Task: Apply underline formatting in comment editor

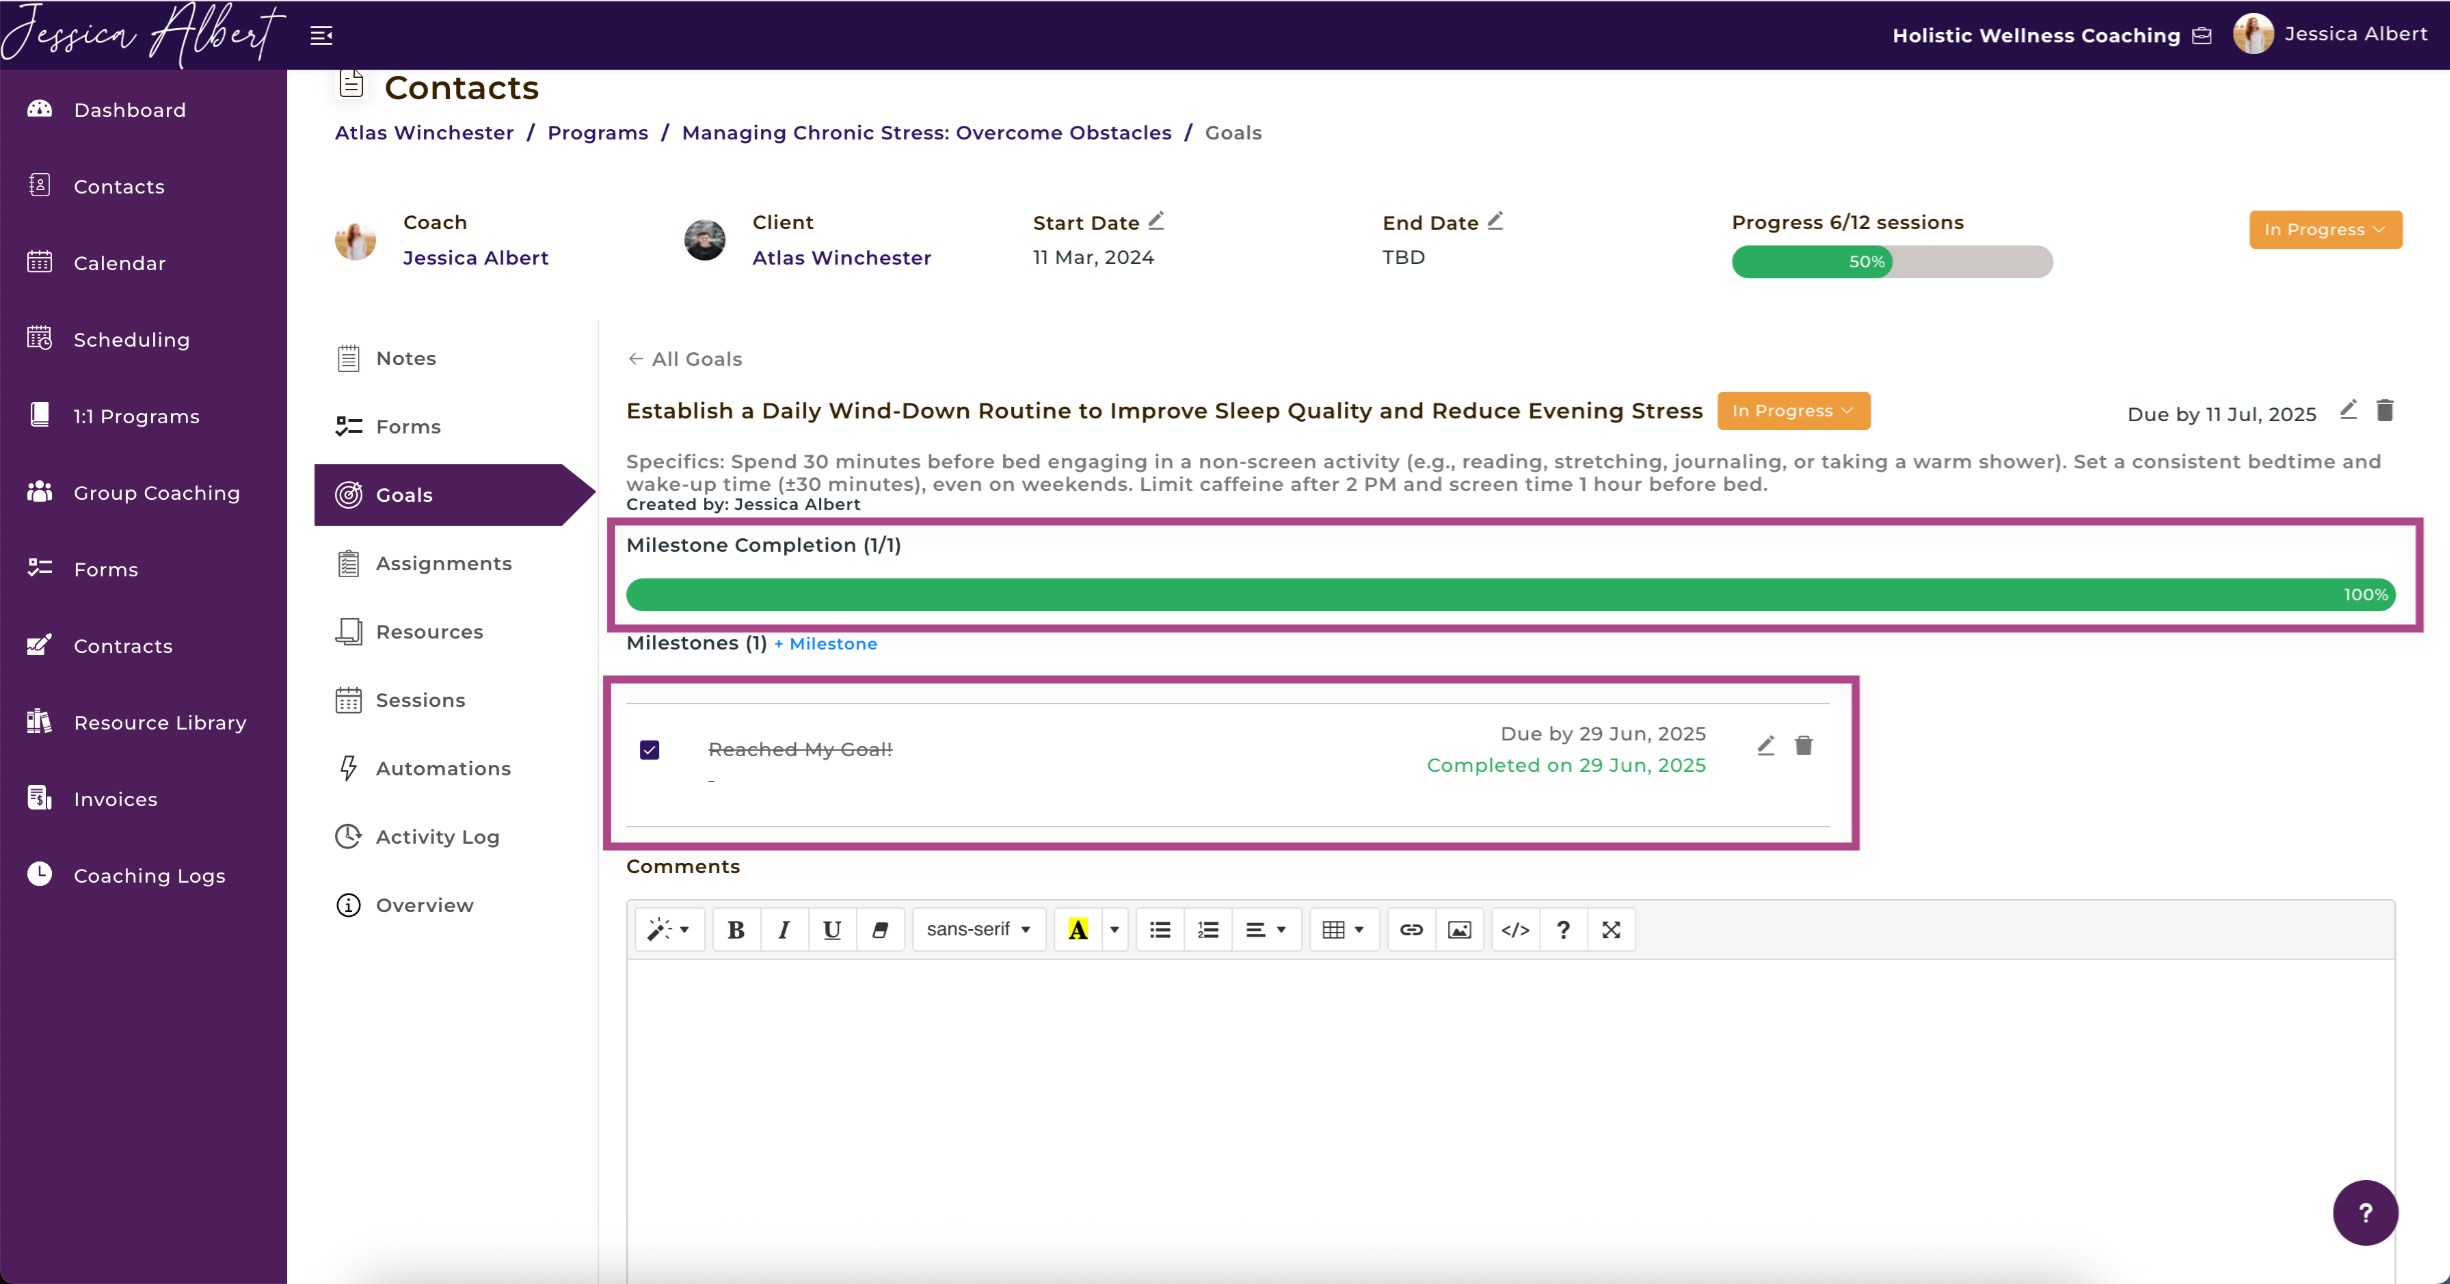Action: (x=832, y=930)
